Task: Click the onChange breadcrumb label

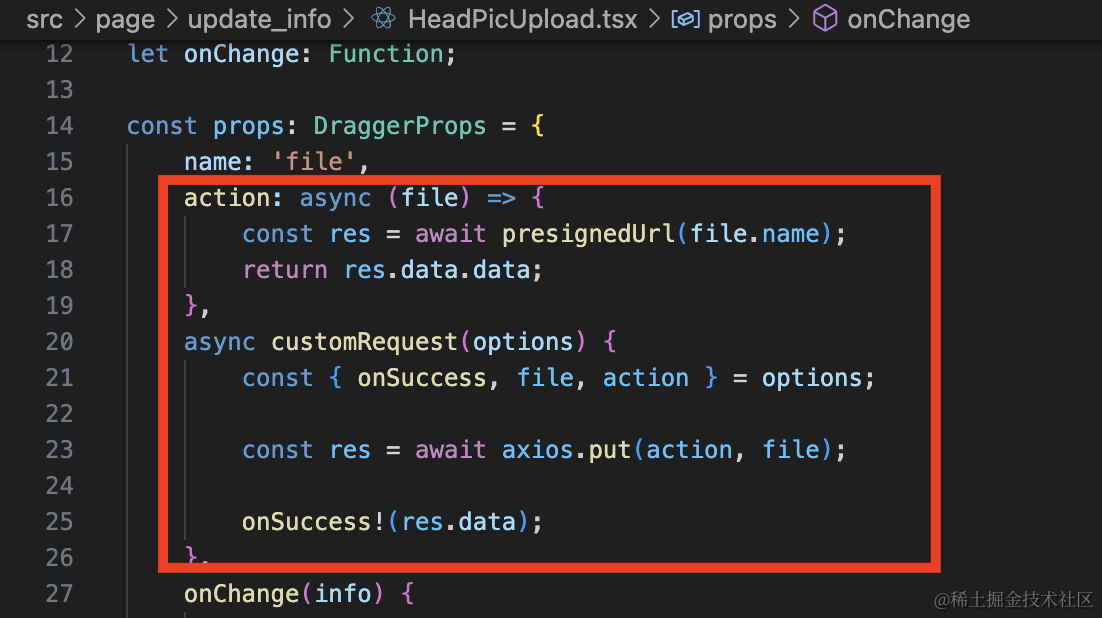Action: click(908, 19)
